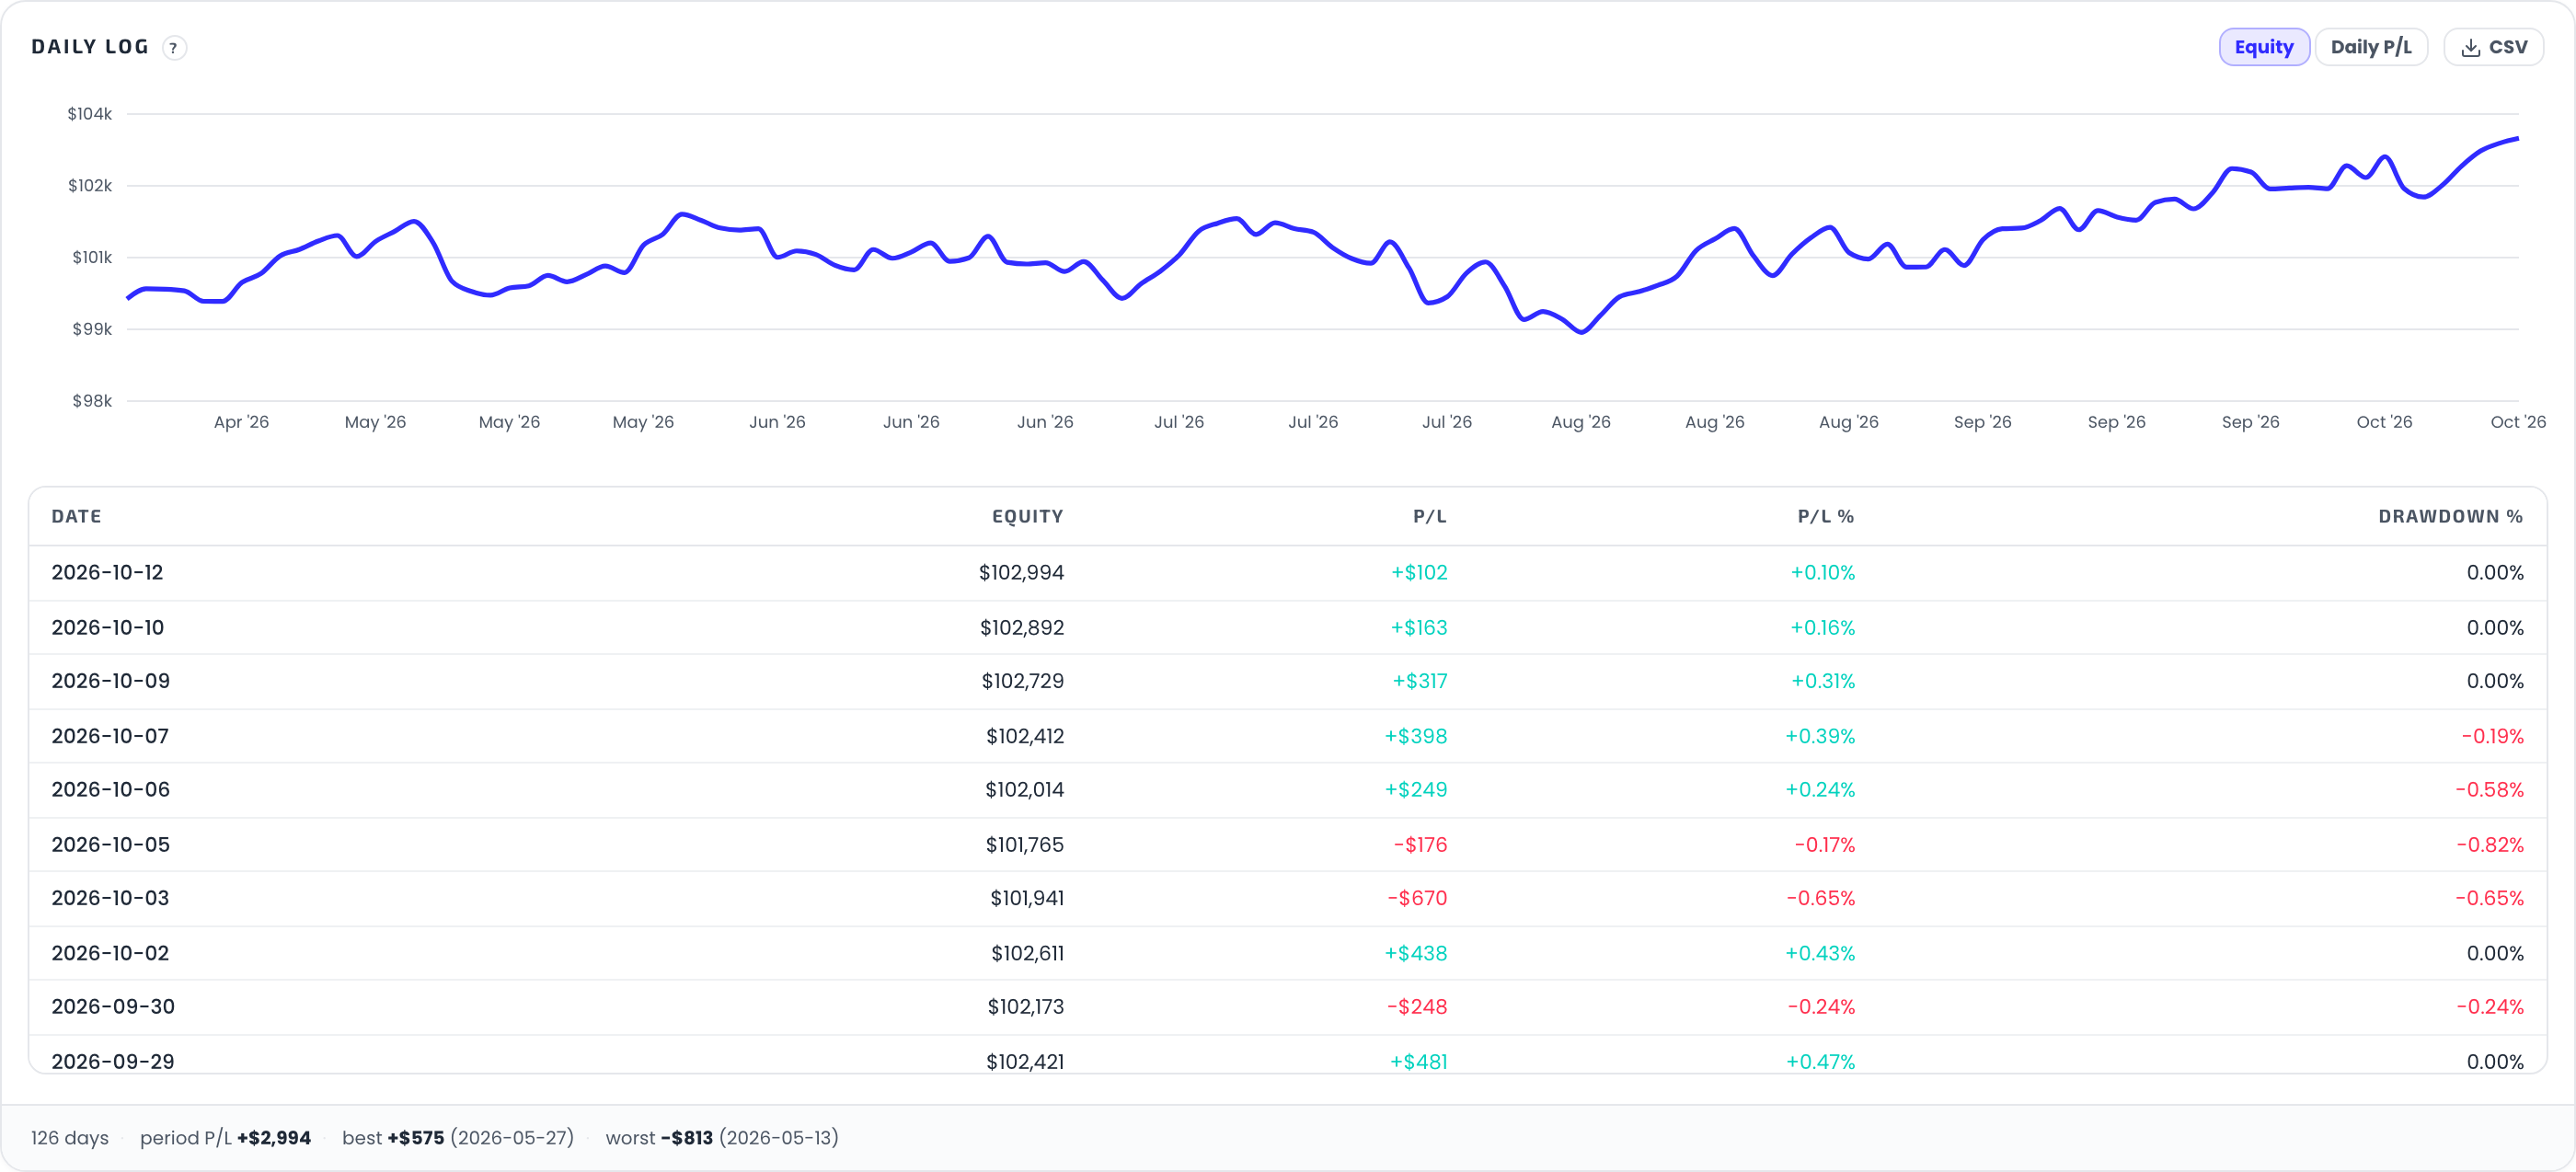This screenshot has width=2576, height=1172.
Task: Click the +0.39% P/L percent cell
Action: 1820,736
